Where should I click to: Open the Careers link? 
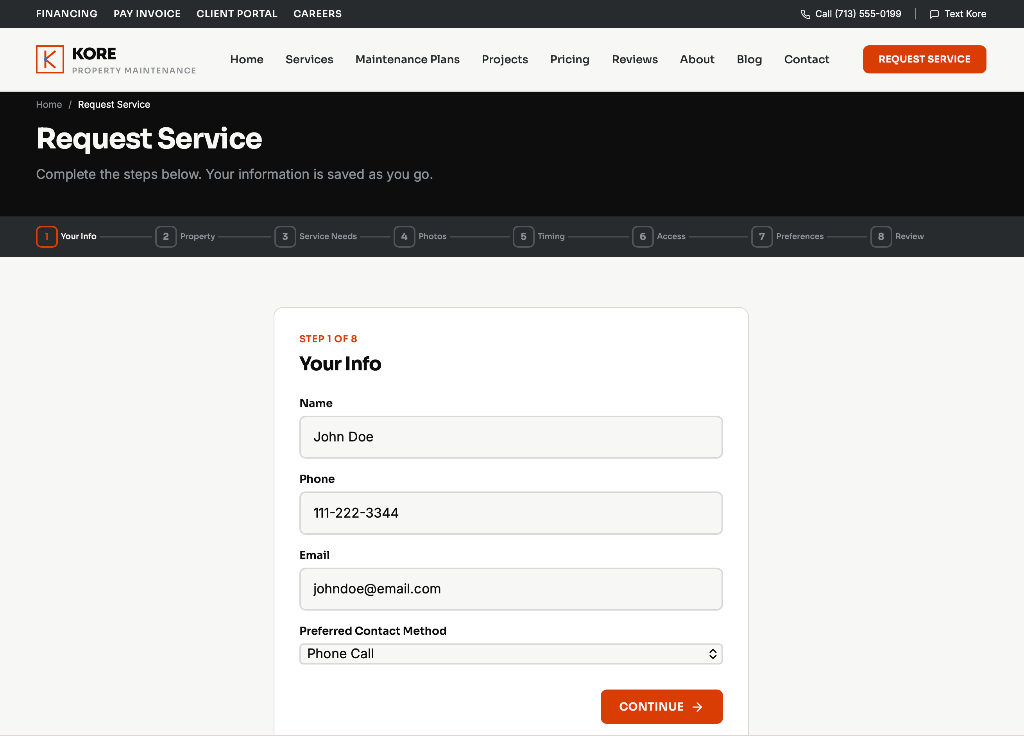[x=317, y=14]
